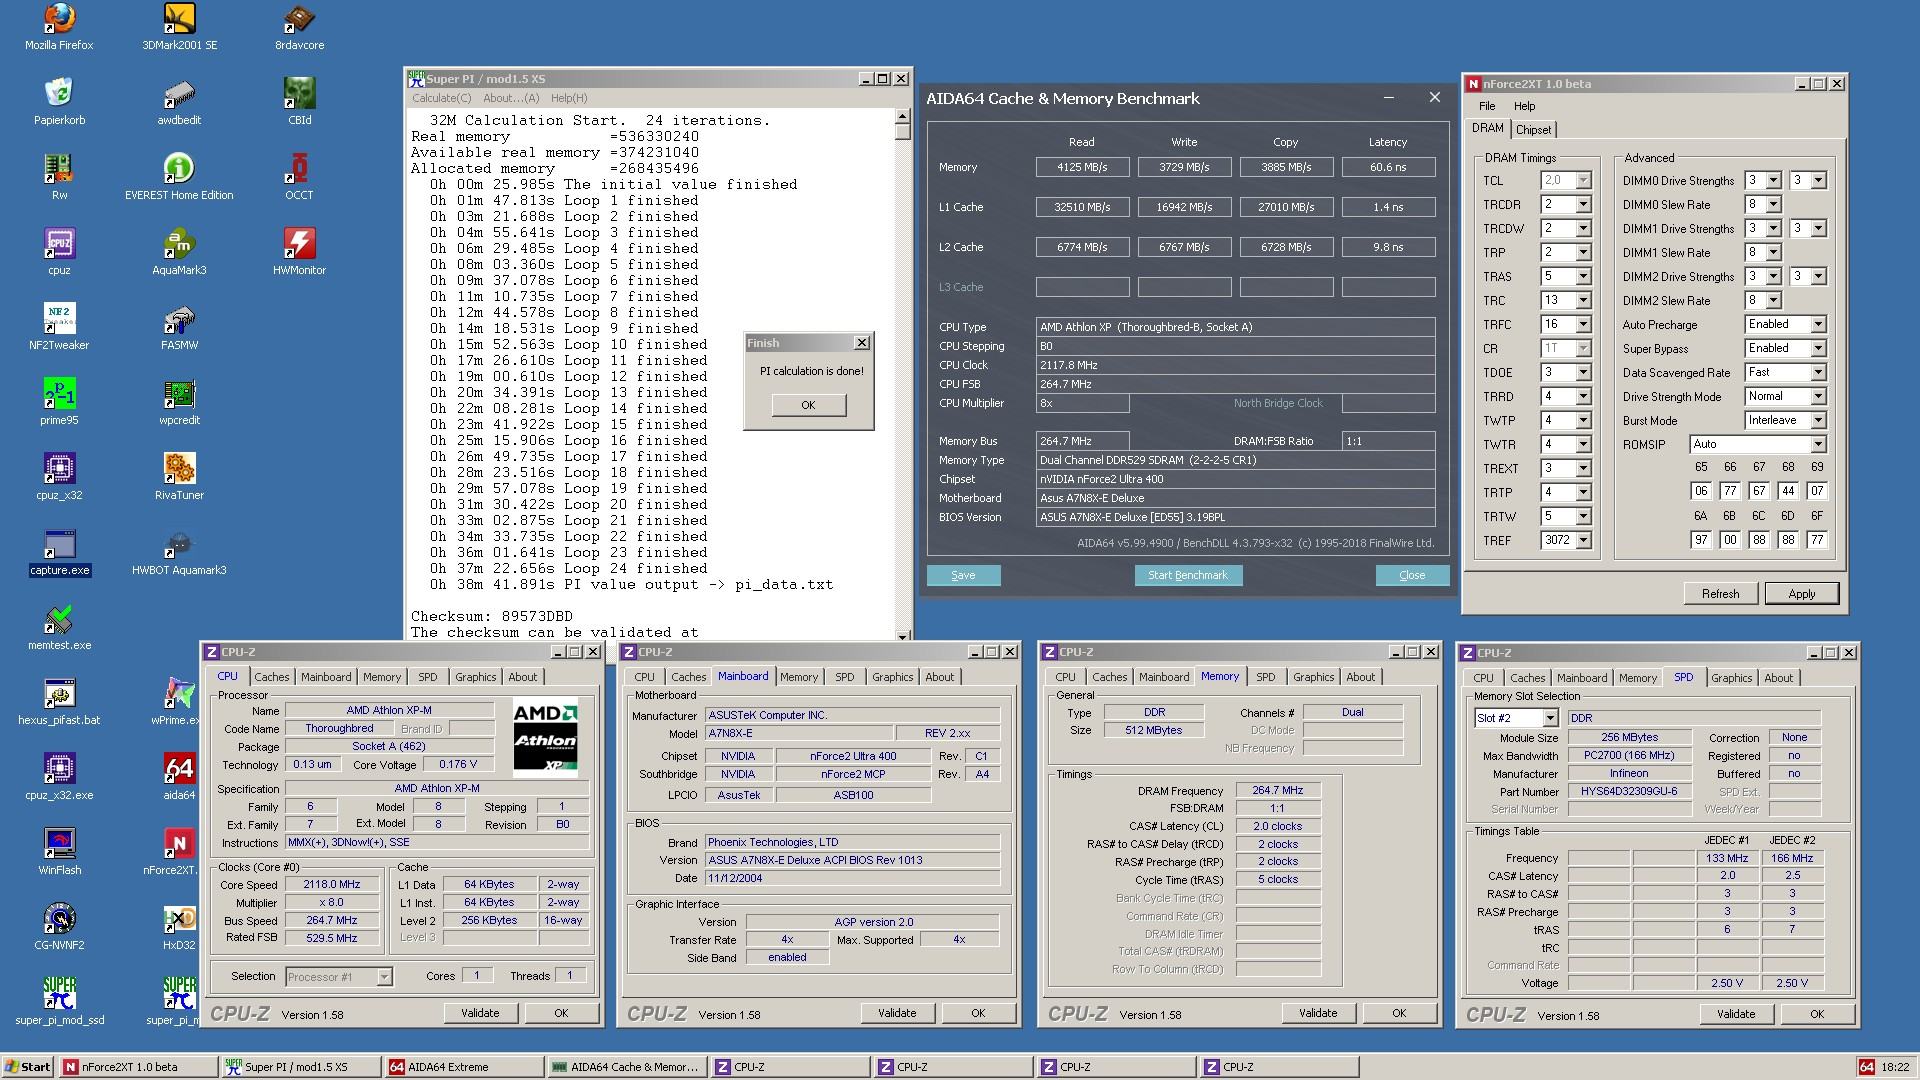This screenshot has height=1080, width=1920.
Task: Launch awdbedit desktop shortcut
Action: click(x=179, y=103)
